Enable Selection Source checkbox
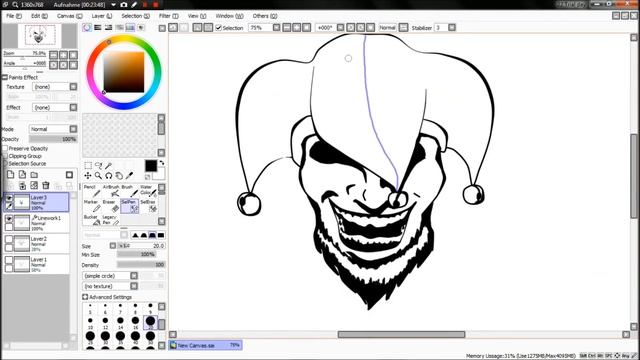 (x=5, y=163)
